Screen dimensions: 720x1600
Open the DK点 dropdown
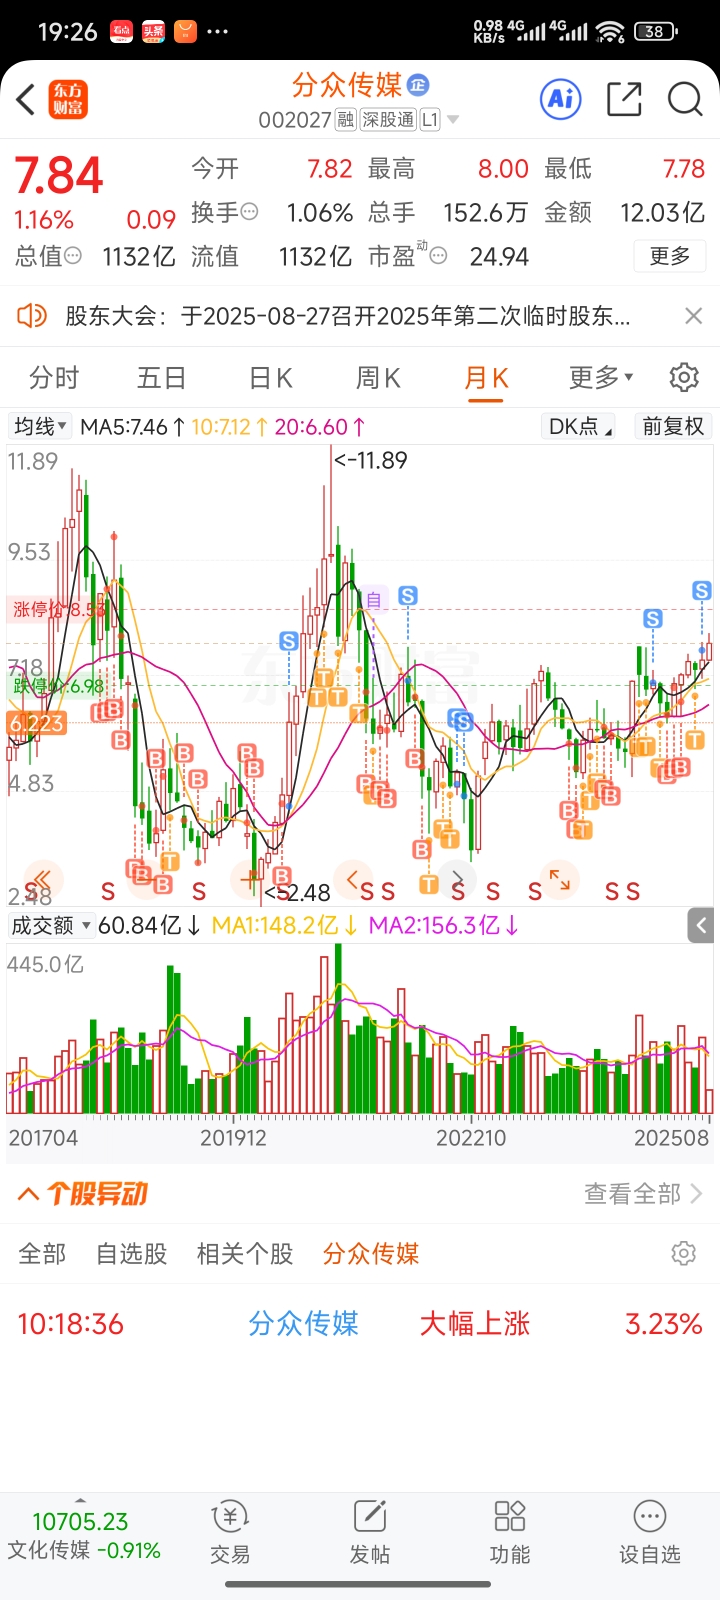coord(579,426)
